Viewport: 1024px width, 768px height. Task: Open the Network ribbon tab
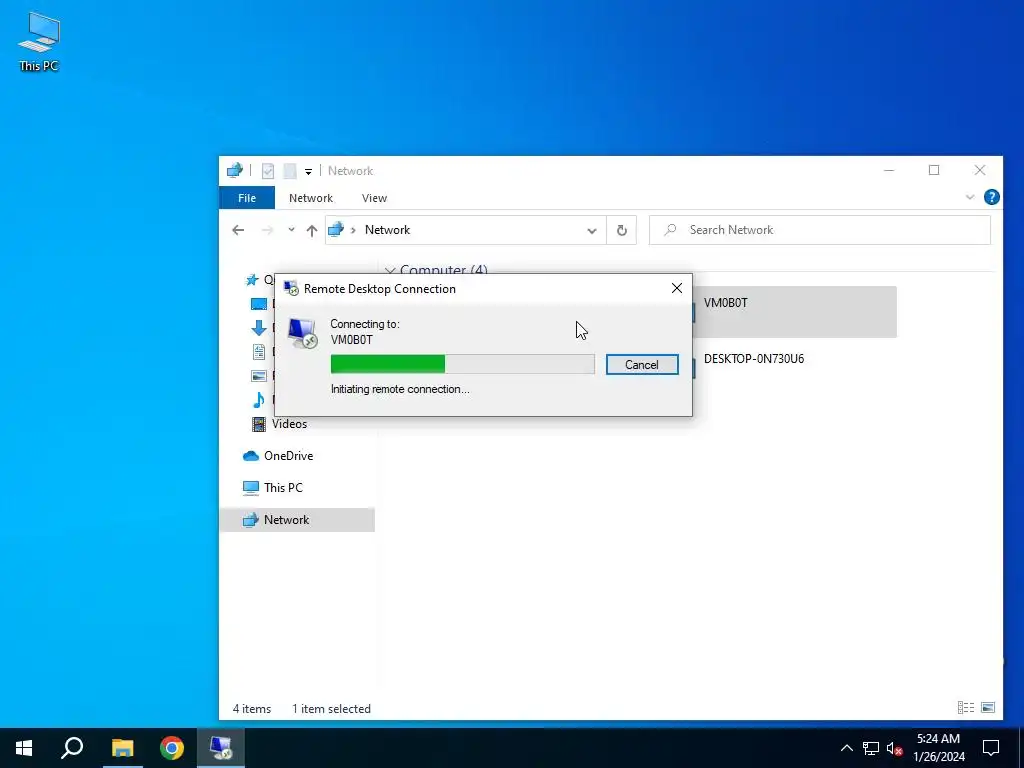[311, 198]
